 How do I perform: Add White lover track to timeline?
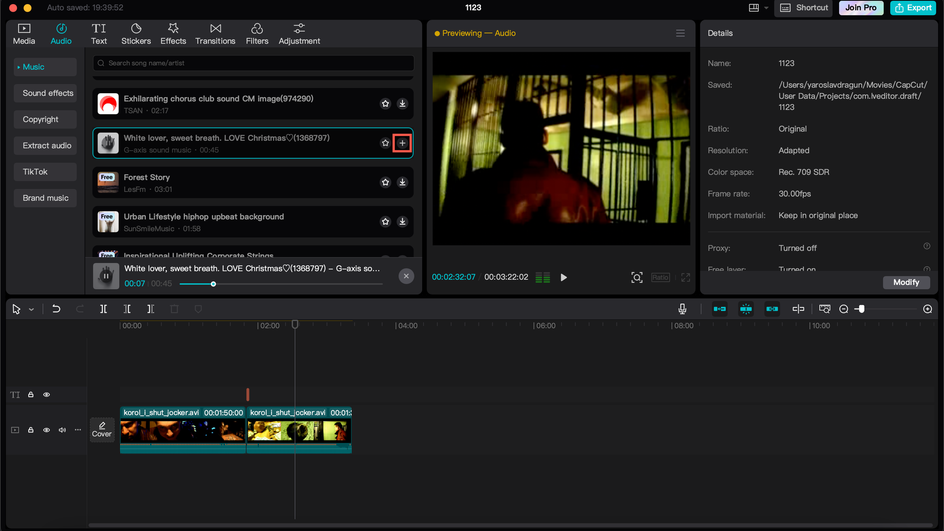402,143
